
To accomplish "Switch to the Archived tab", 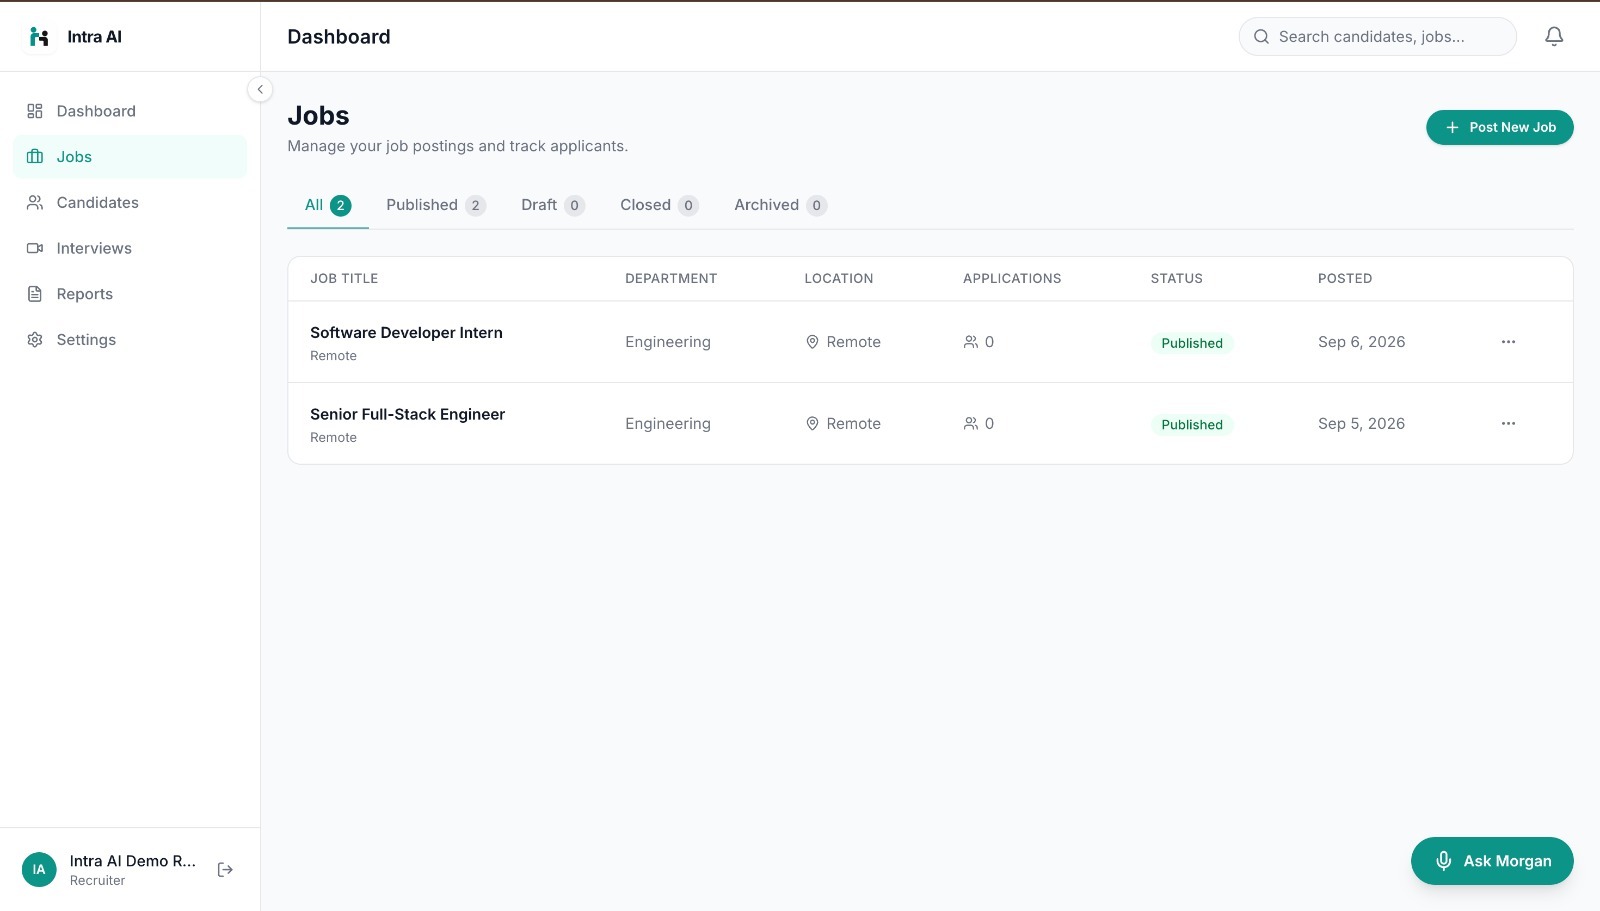I will point(781,206).
